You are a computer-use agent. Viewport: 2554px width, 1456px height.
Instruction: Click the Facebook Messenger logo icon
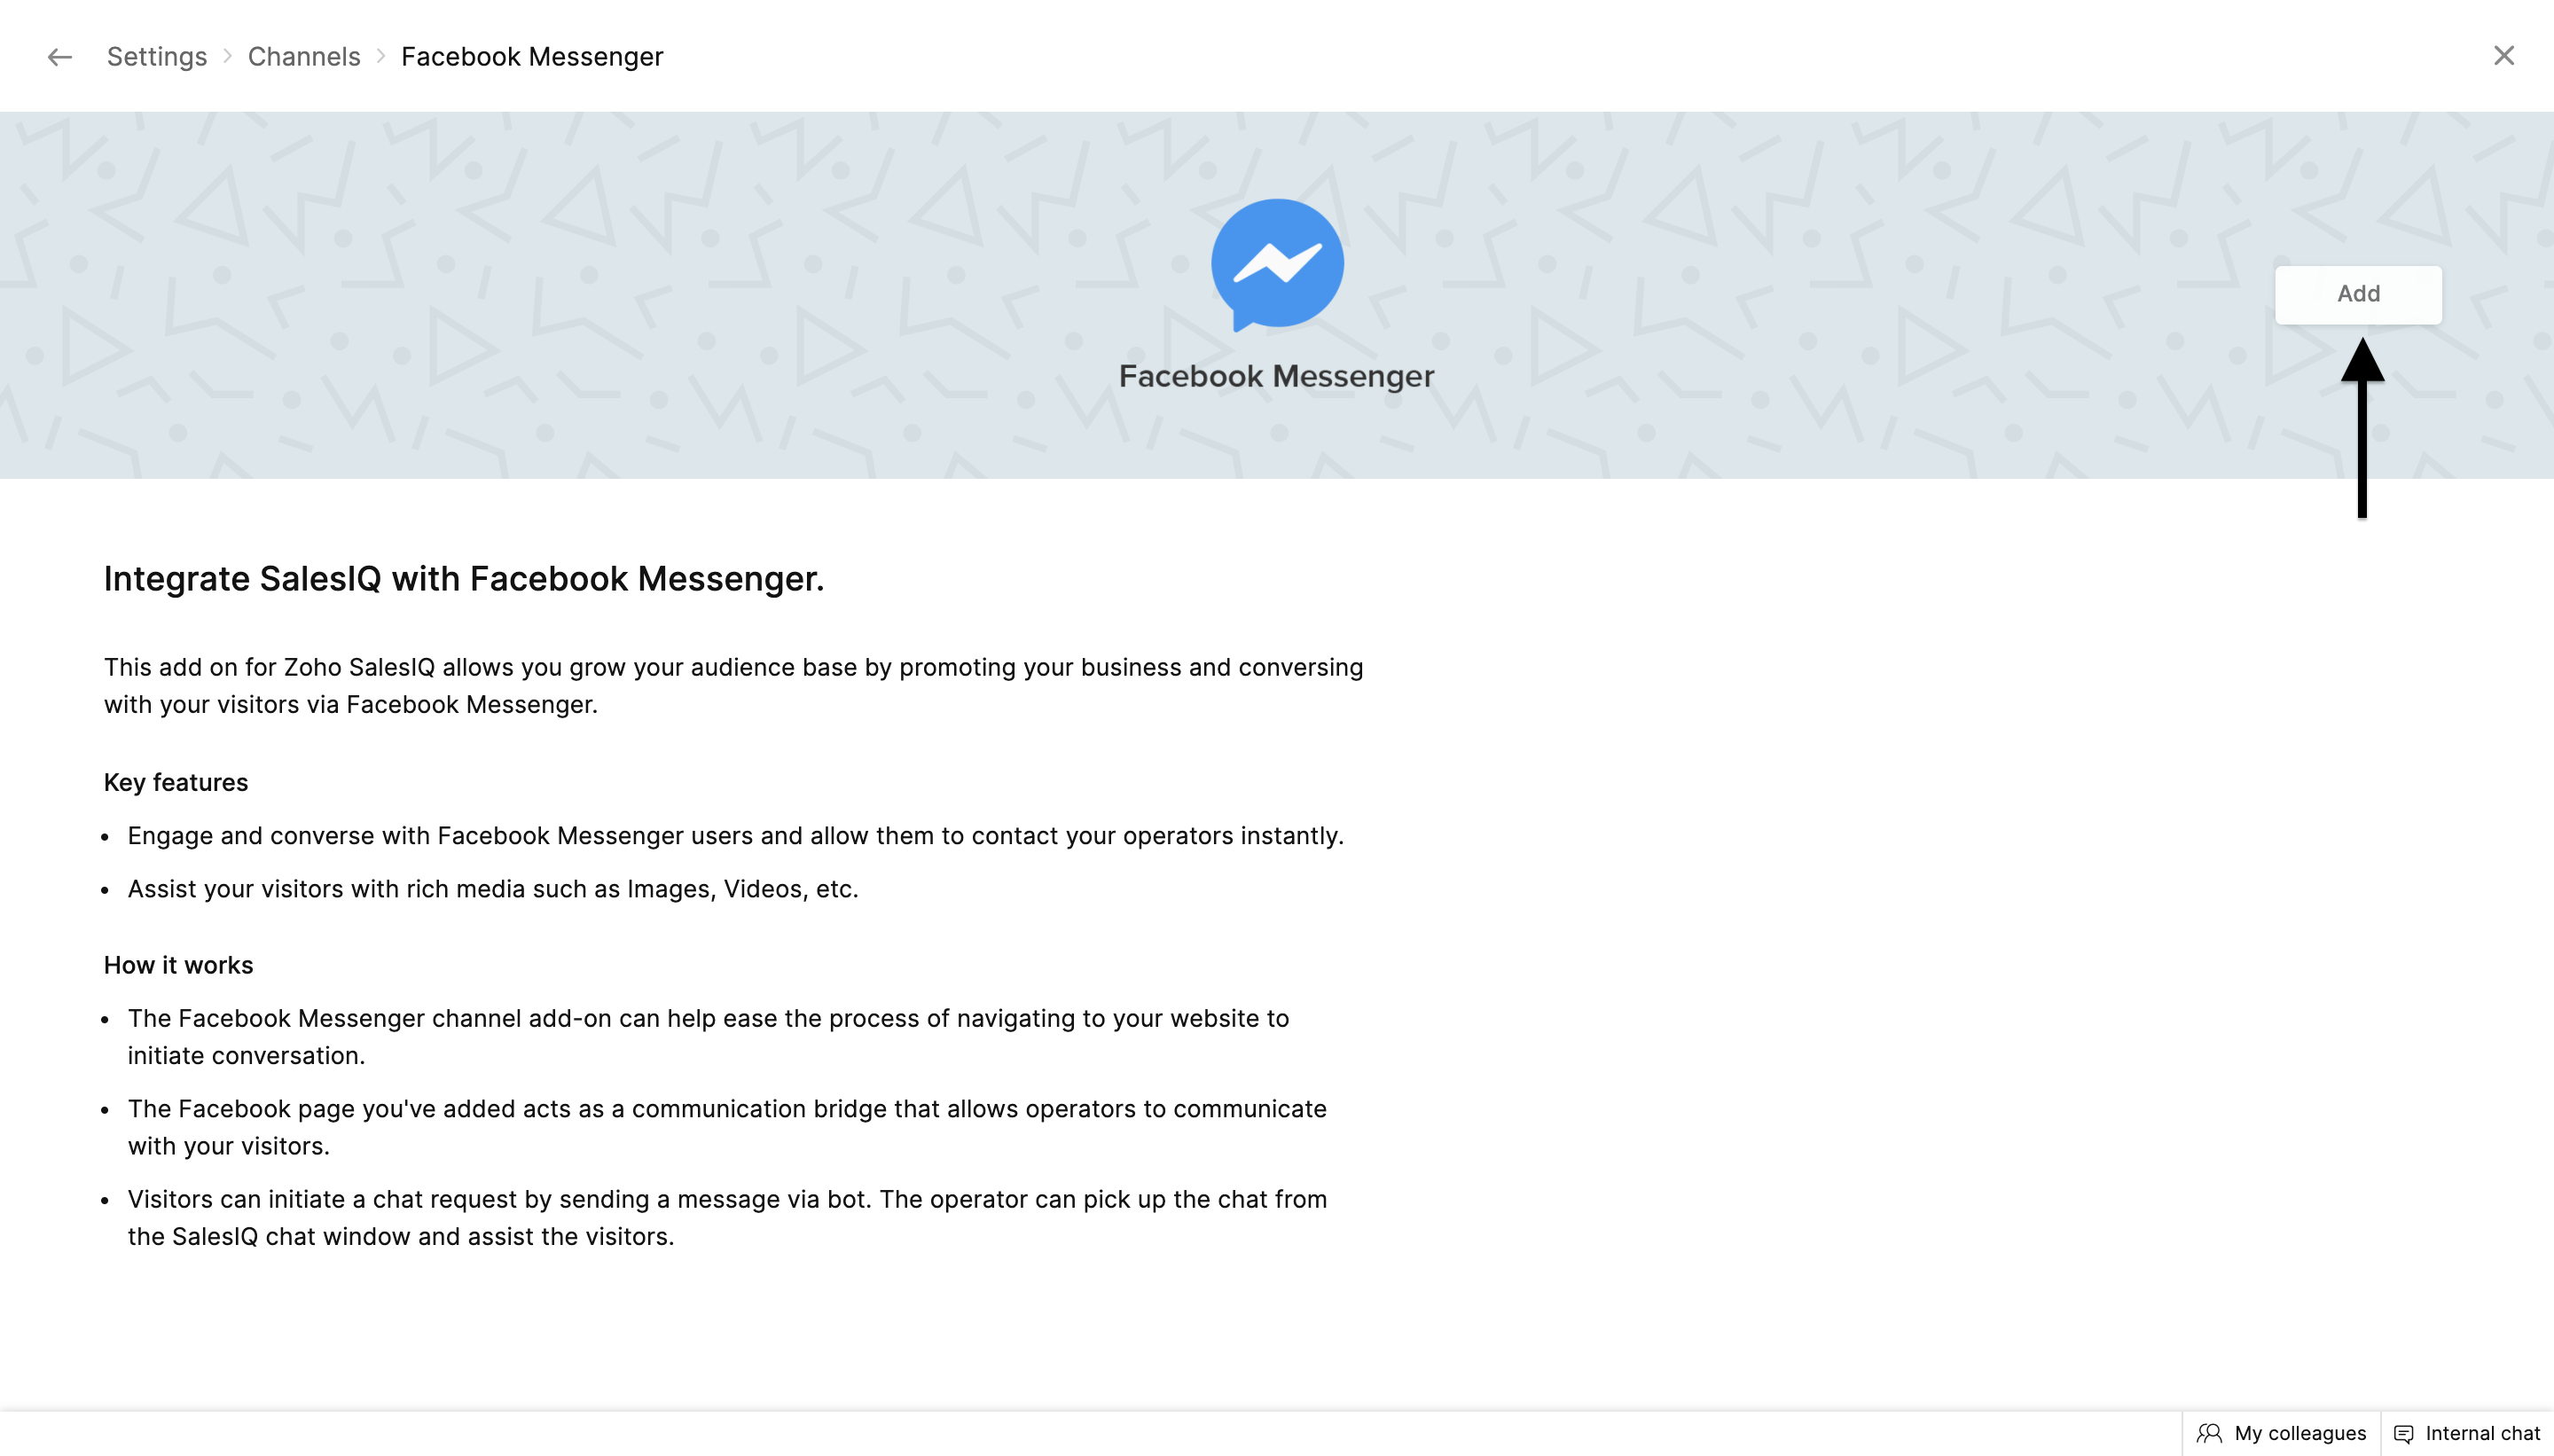(x=1277, y=264)
